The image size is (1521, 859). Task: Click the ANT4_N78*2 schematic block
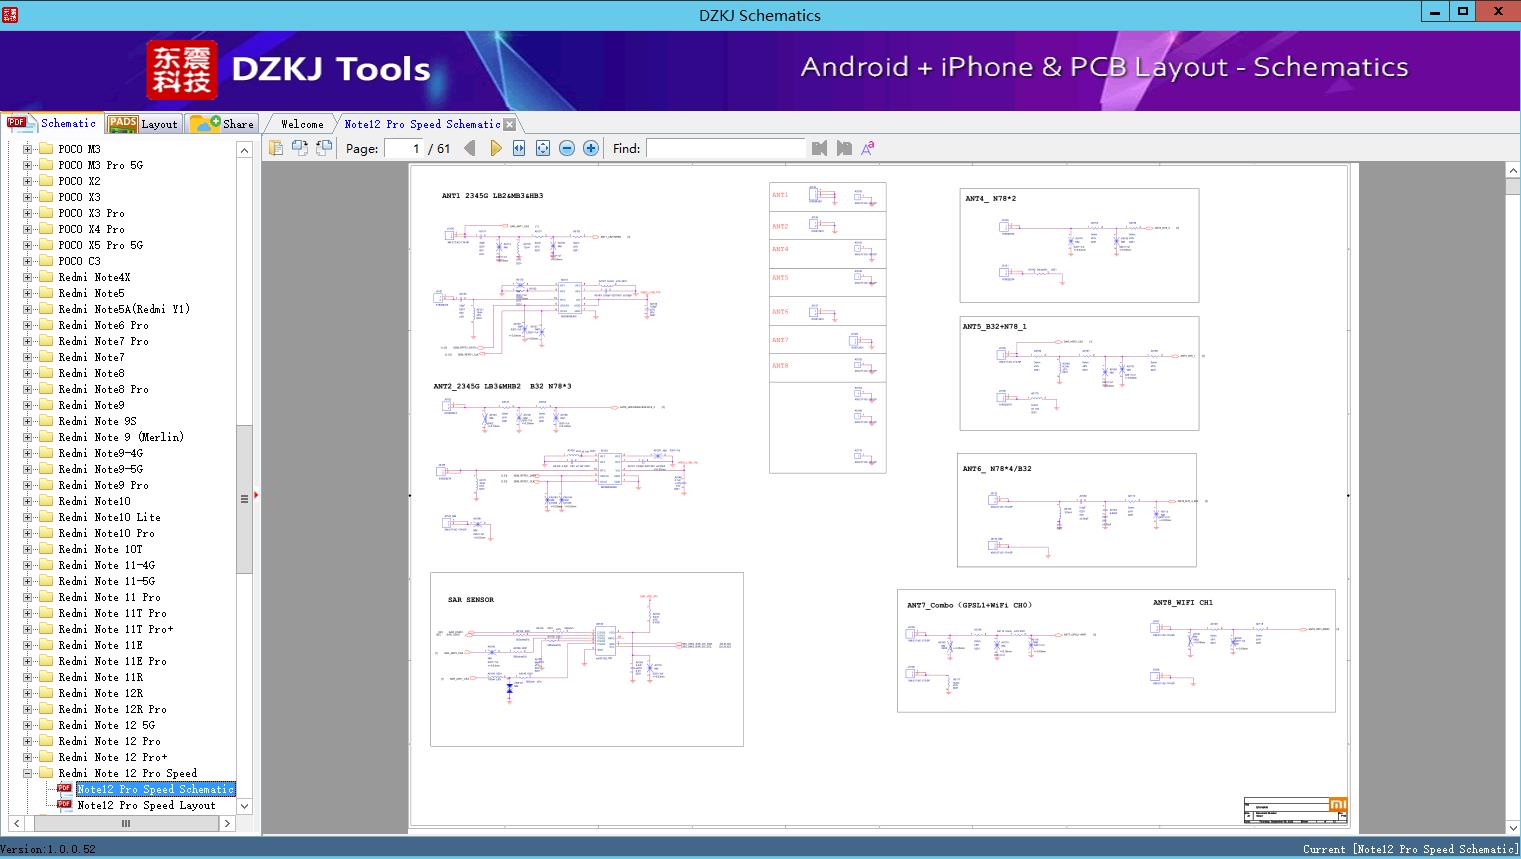[1079, 245]
